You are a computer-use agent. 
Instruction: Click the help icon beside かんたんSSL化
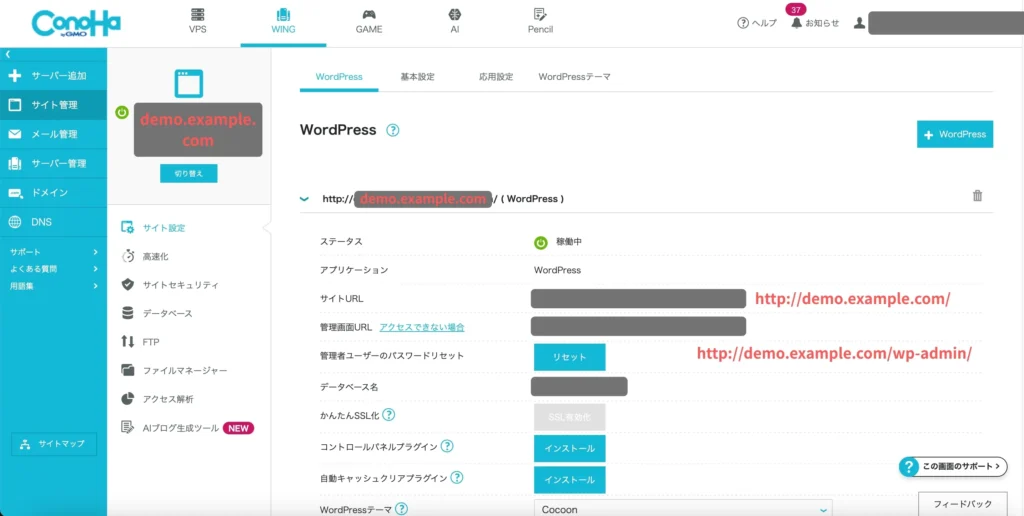[x=389, y=415]
